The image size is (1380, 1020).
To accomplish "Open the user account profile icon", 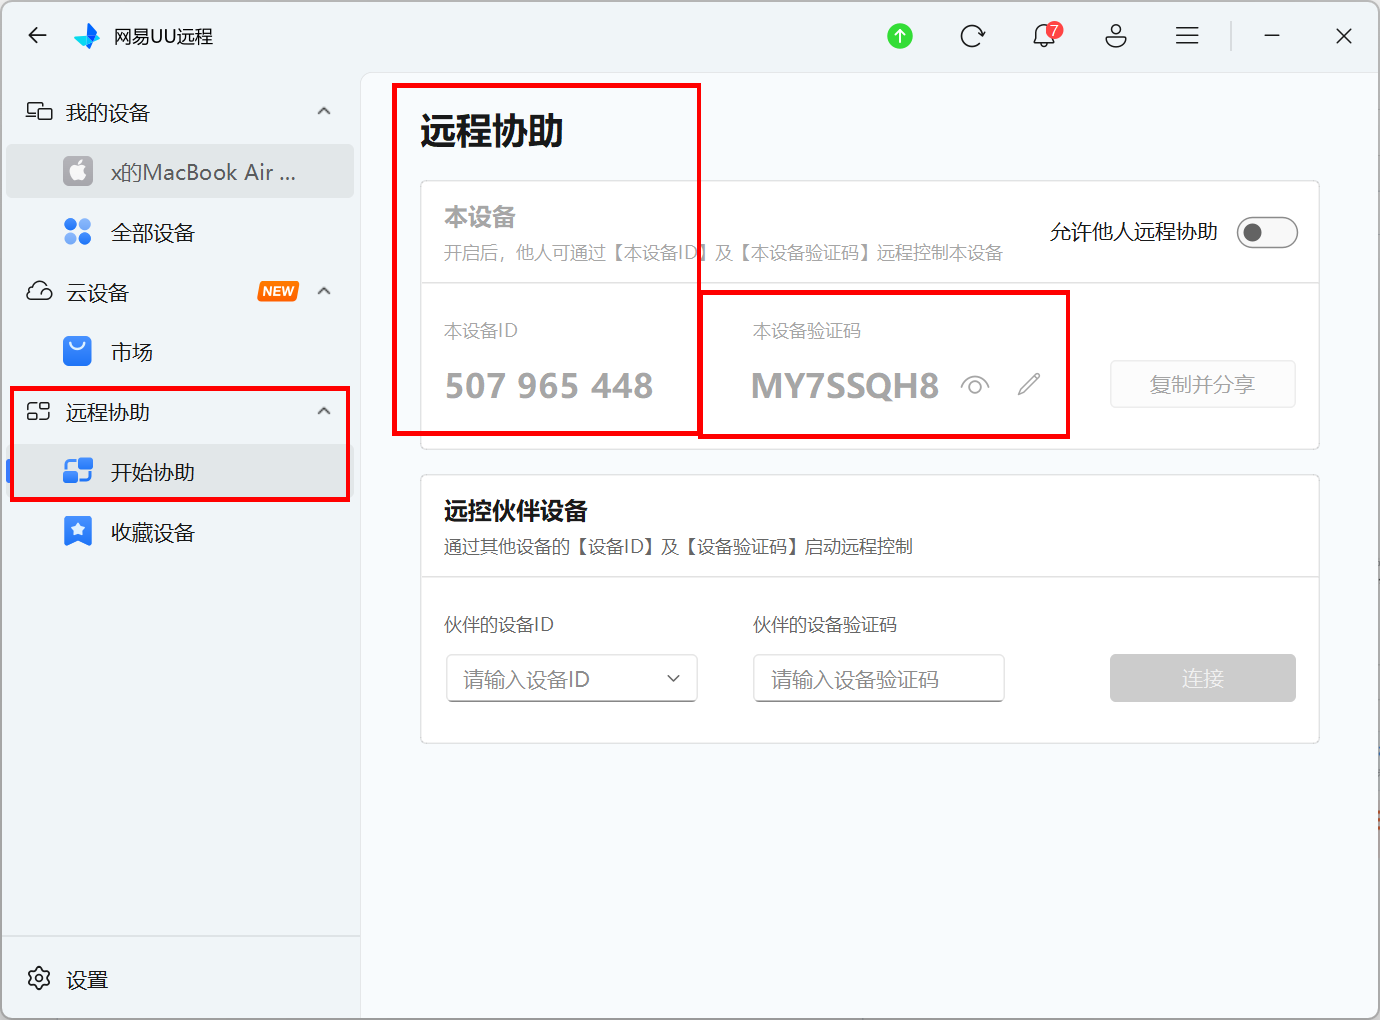I will tap(1116, 37).
